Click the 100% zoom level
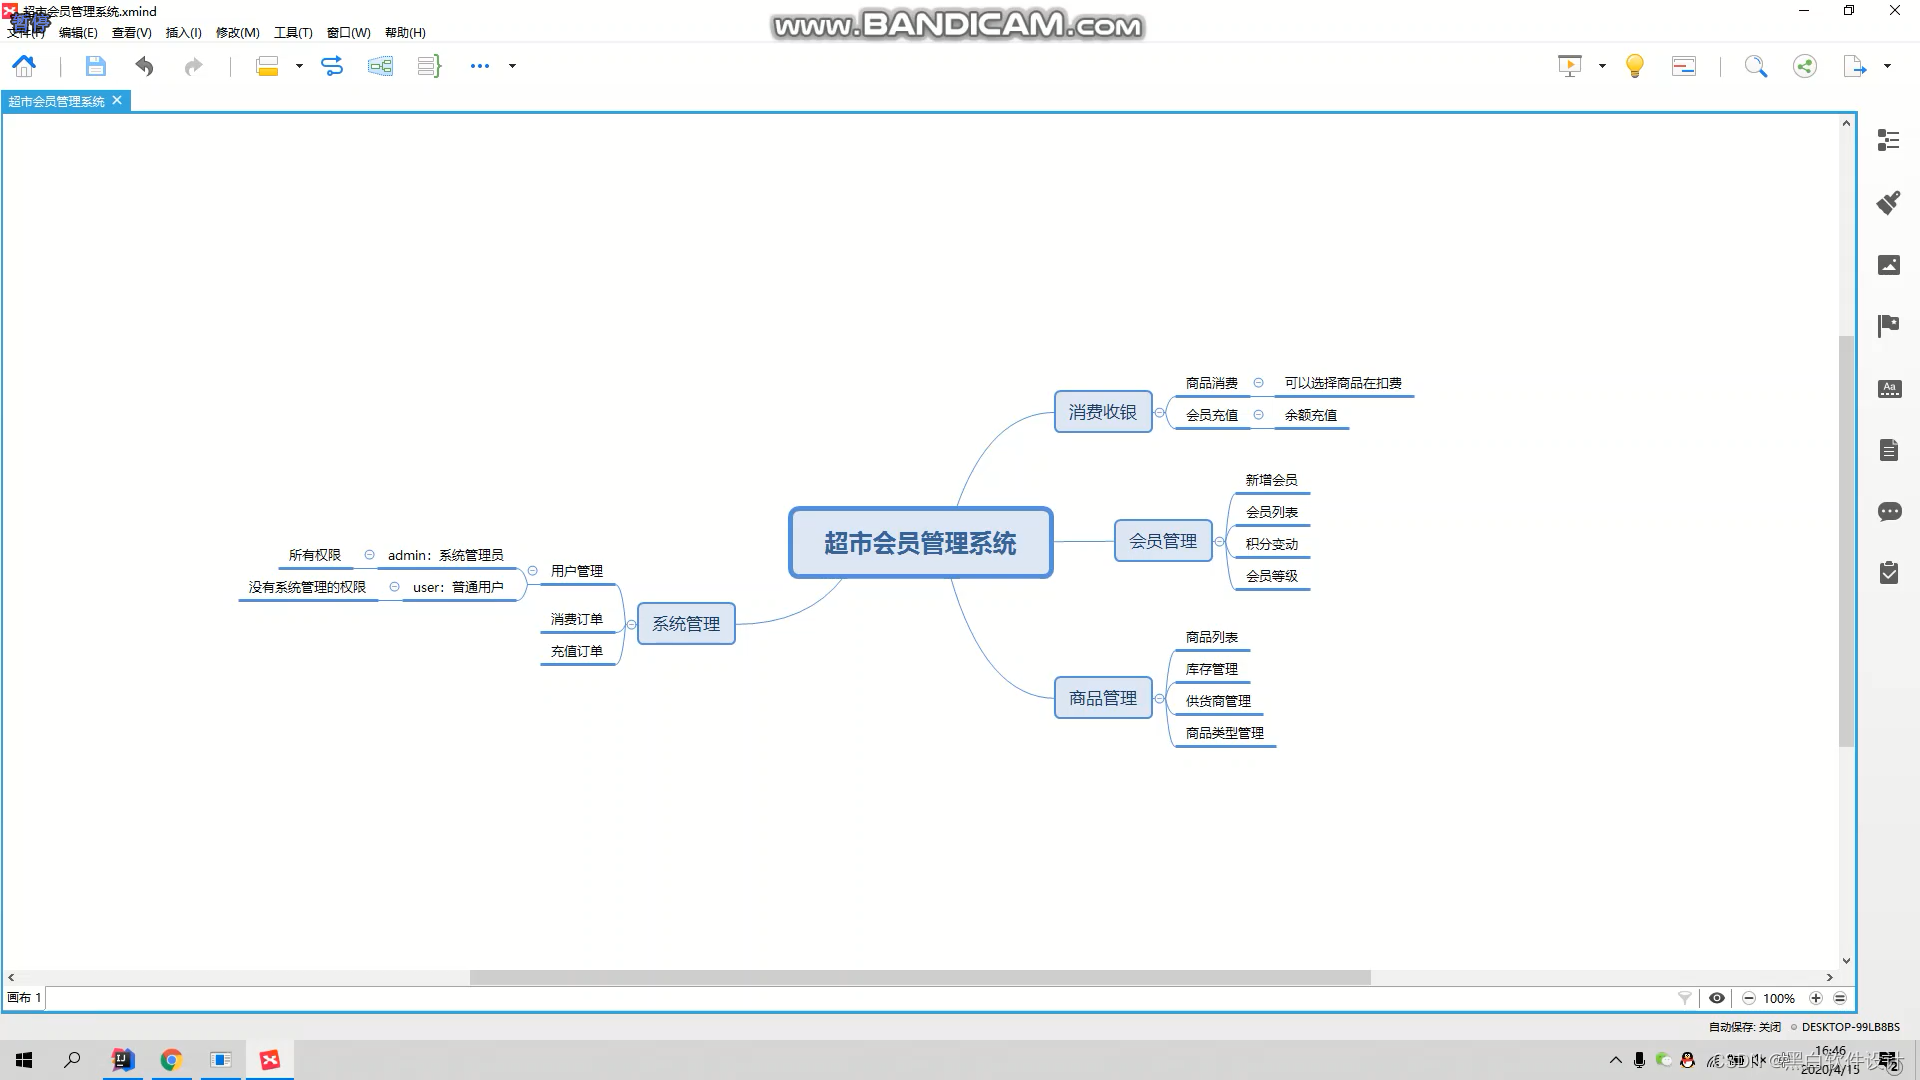Screen dimensions: 1920x1080 [x=1779, y=998]
